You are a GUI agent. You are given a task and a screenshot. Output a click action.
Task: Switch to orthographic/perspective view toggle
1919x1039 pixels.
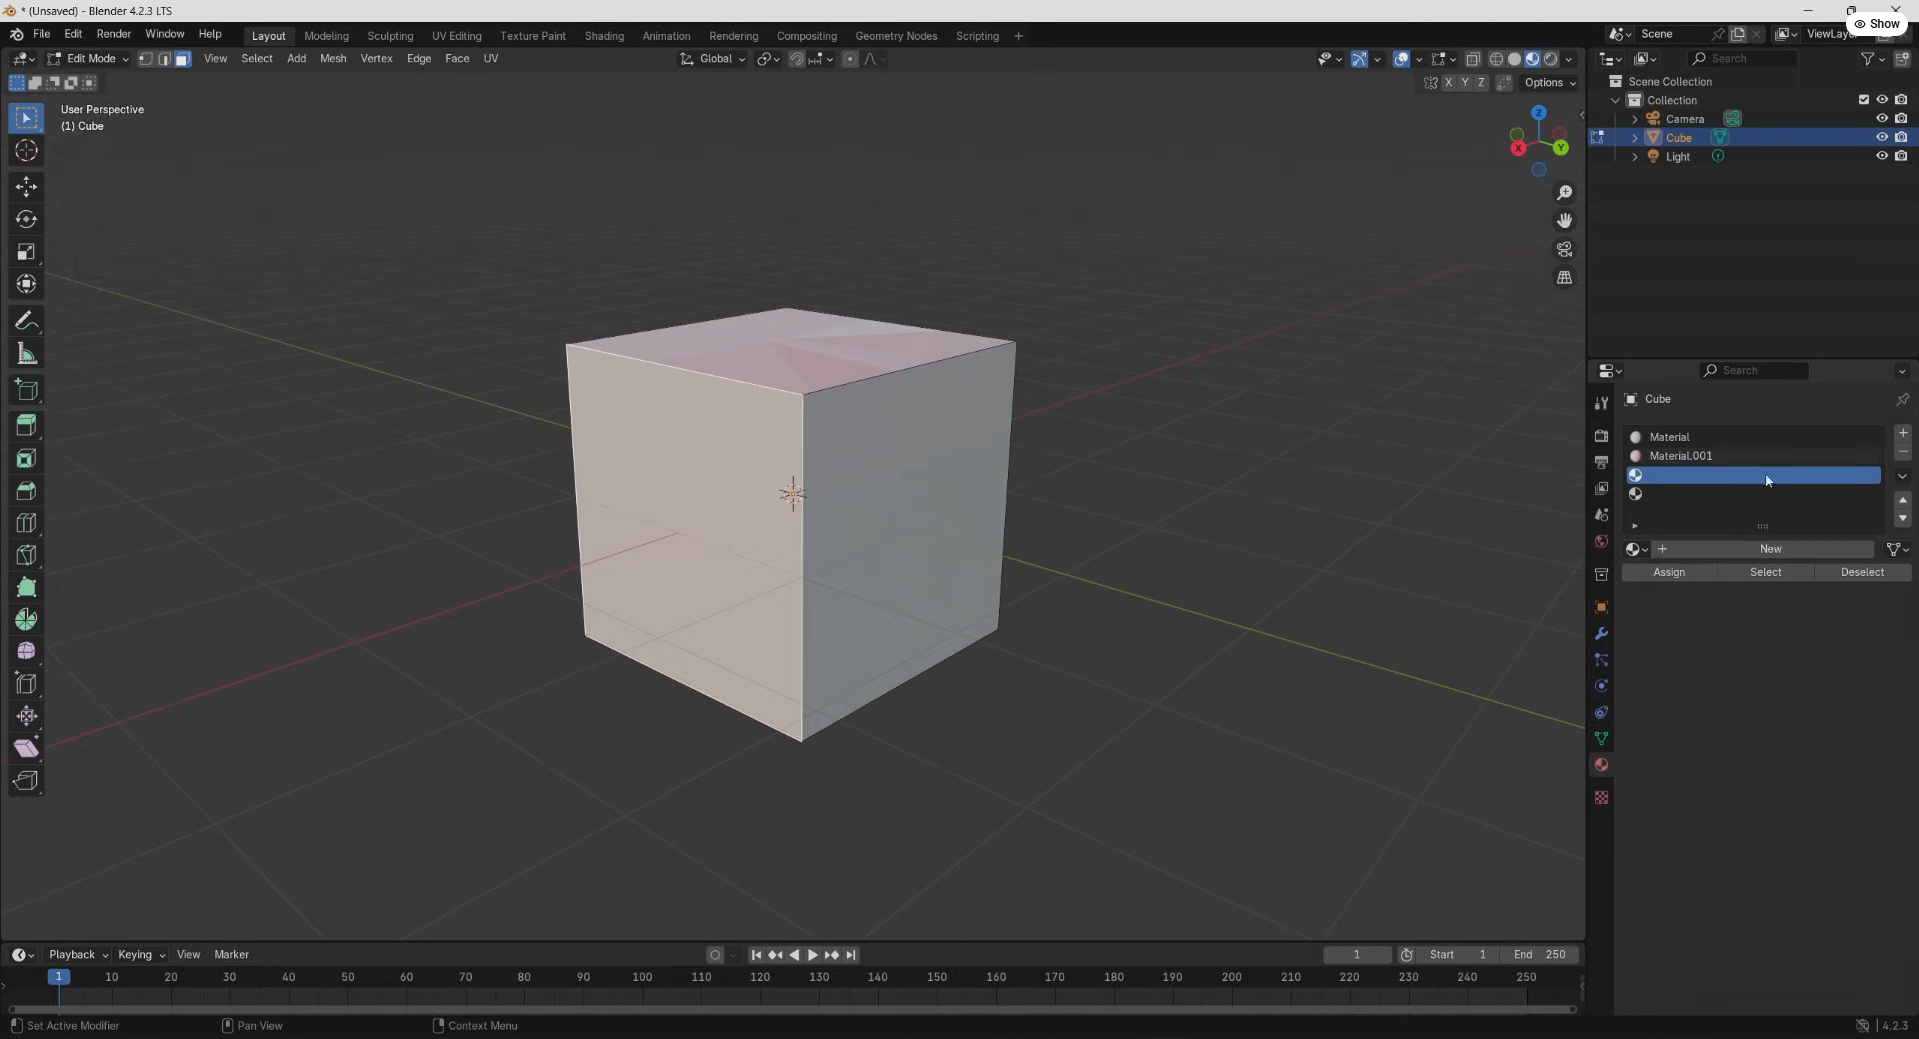tap(1564, 278)
